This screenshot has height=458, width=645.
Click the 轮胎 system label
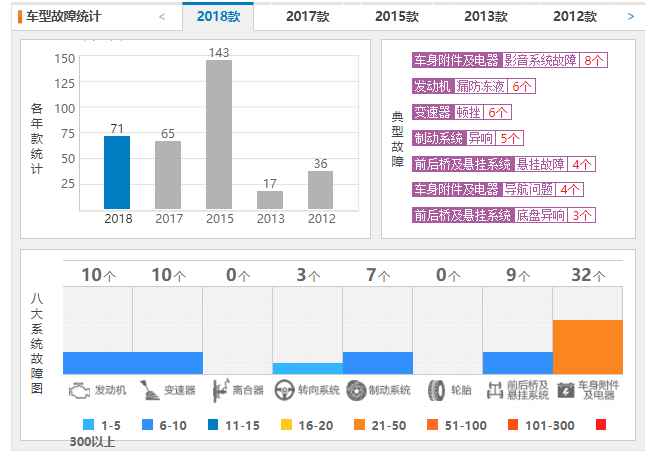[x=461, y=390]
